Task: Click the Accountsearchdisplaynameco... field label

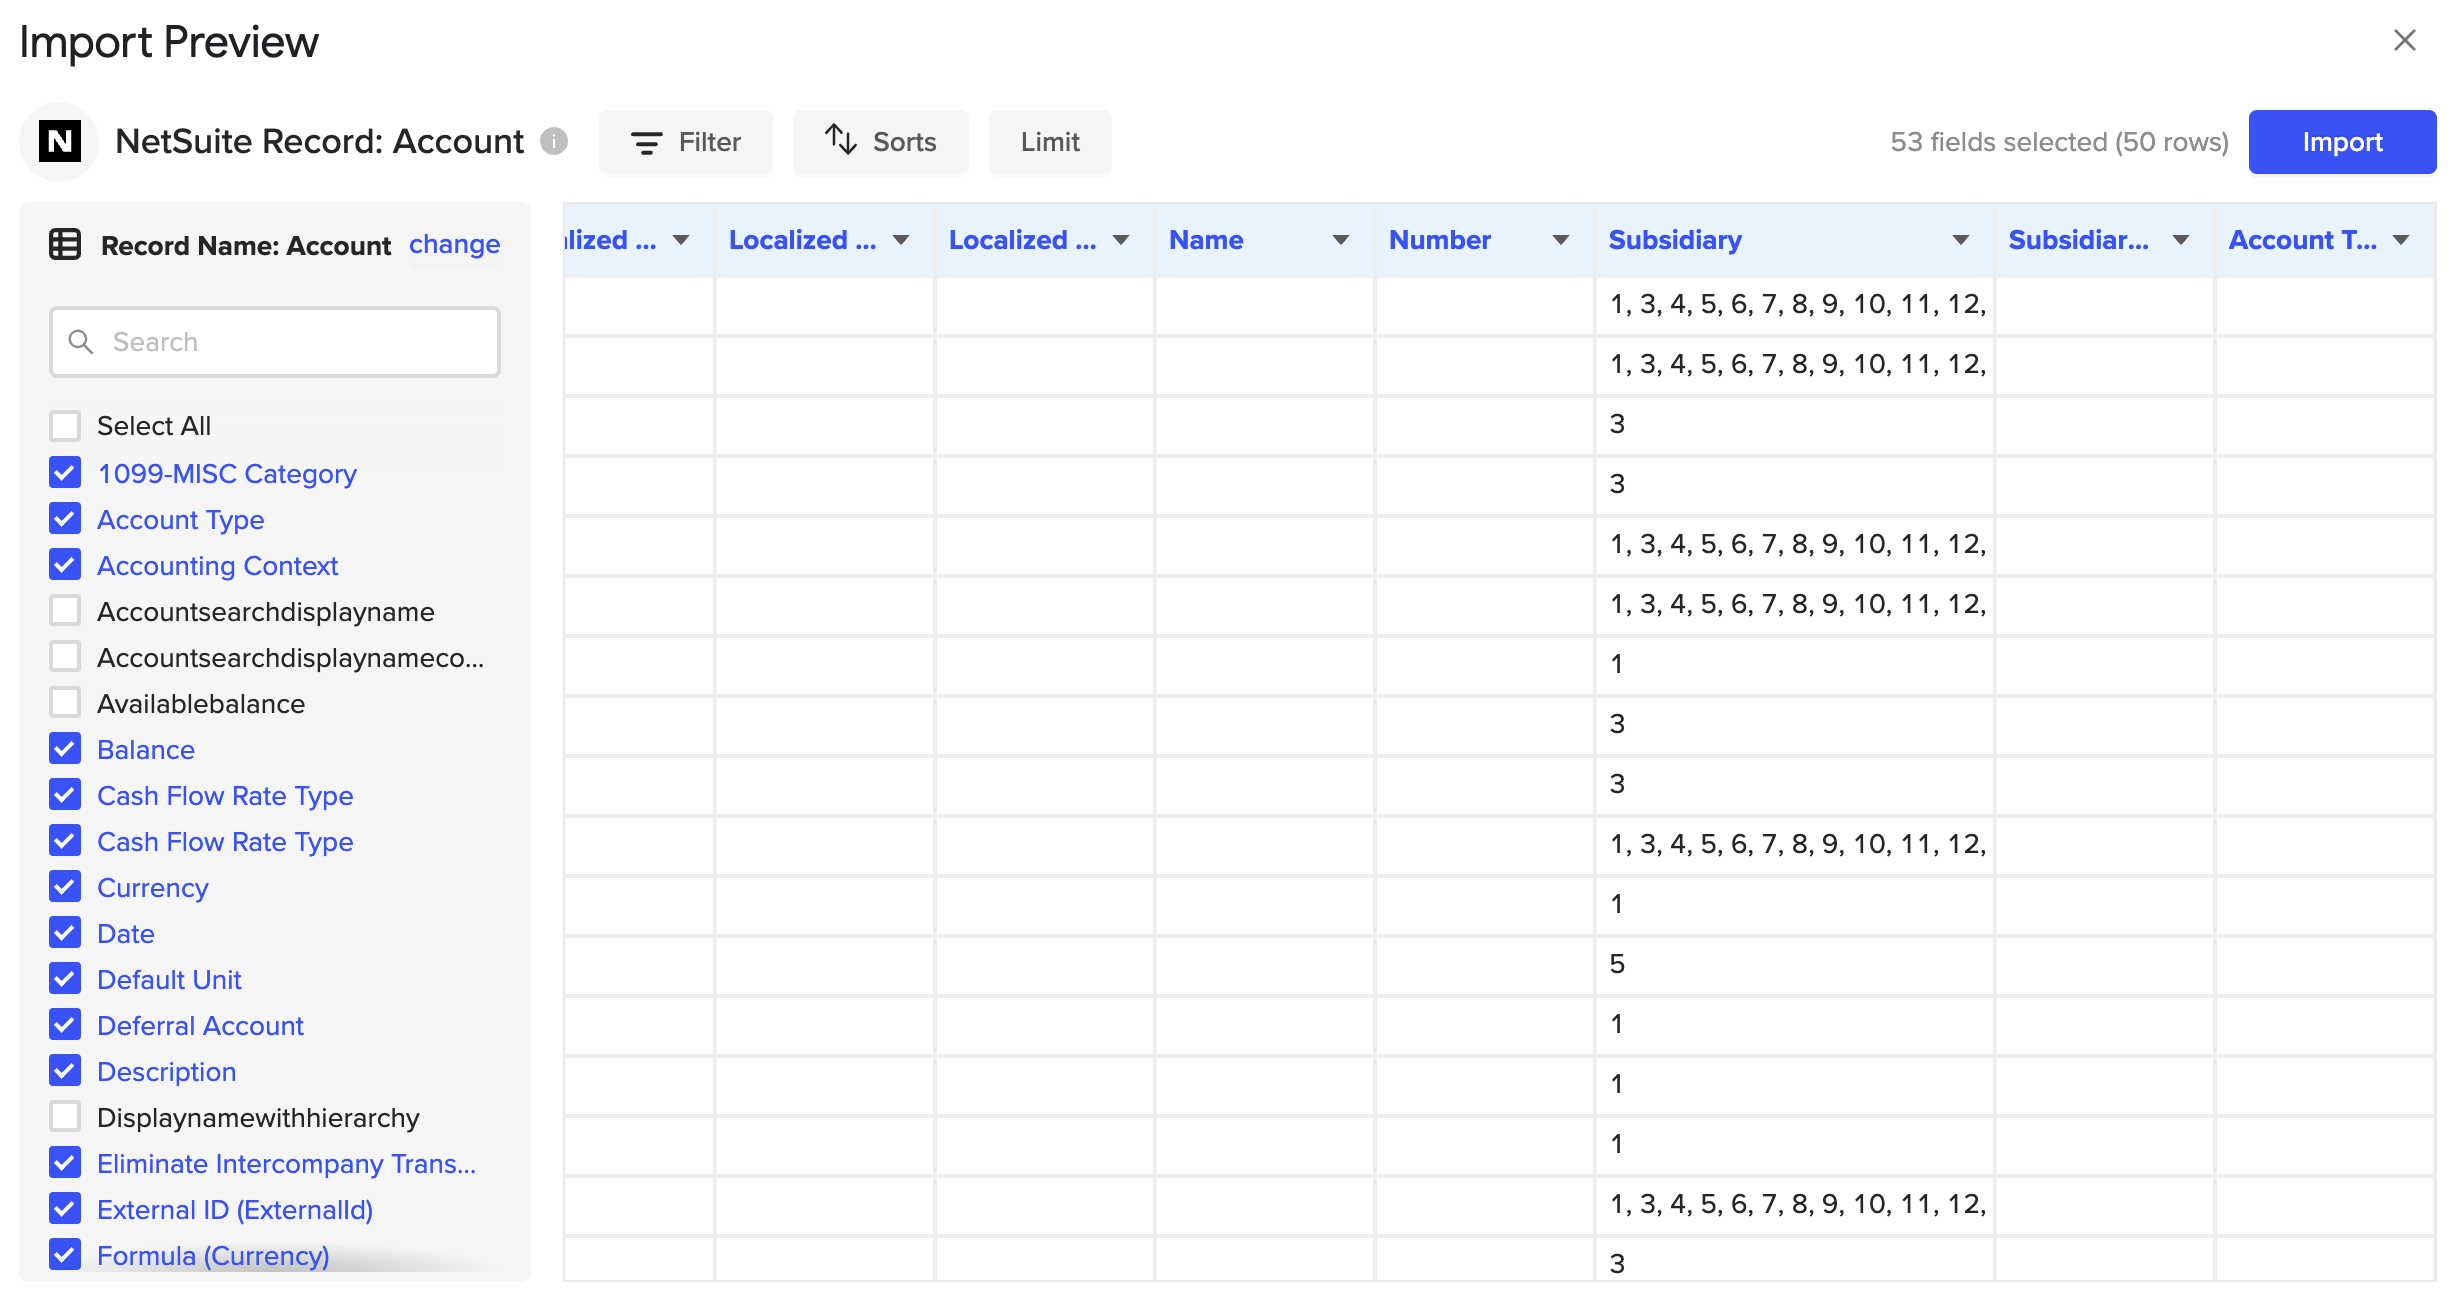Action: click(x=290, y=658)
